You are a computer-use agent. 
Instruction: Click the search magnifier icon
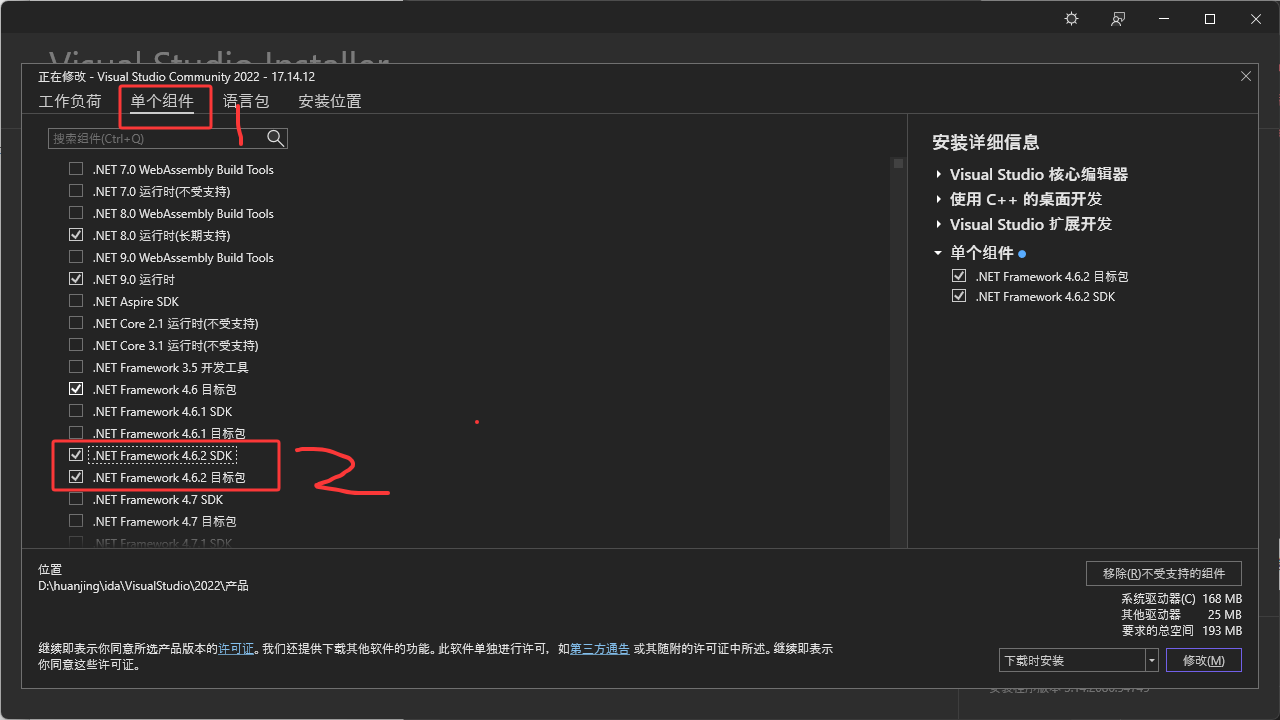click(276, 138)
